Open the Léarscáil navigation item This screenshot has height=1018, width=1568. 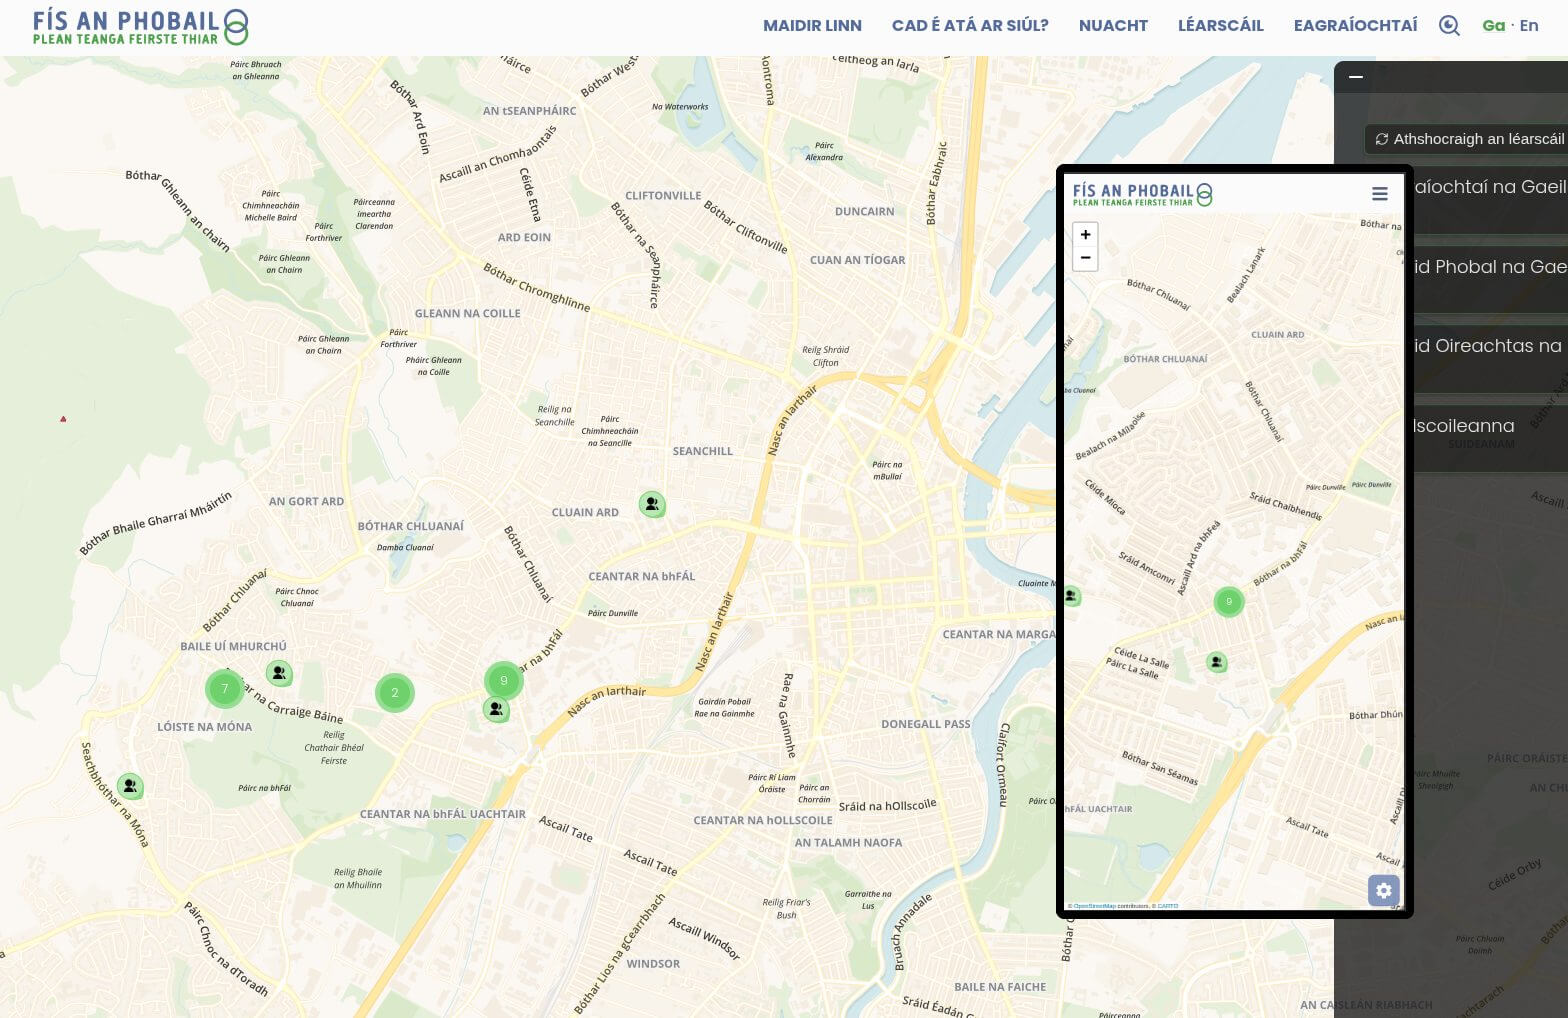1220,26
